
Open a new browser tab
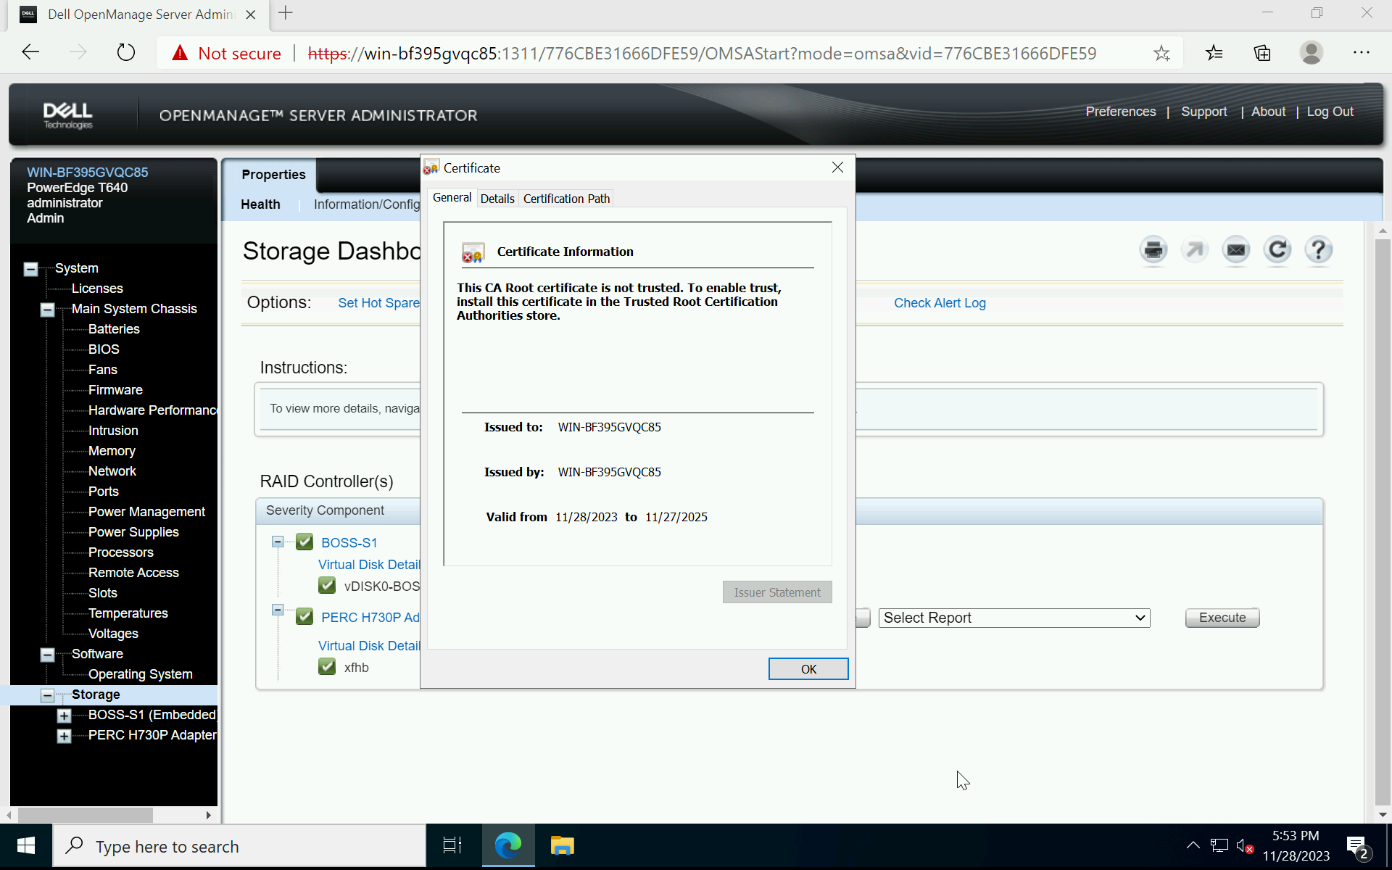tap(286, 13)
